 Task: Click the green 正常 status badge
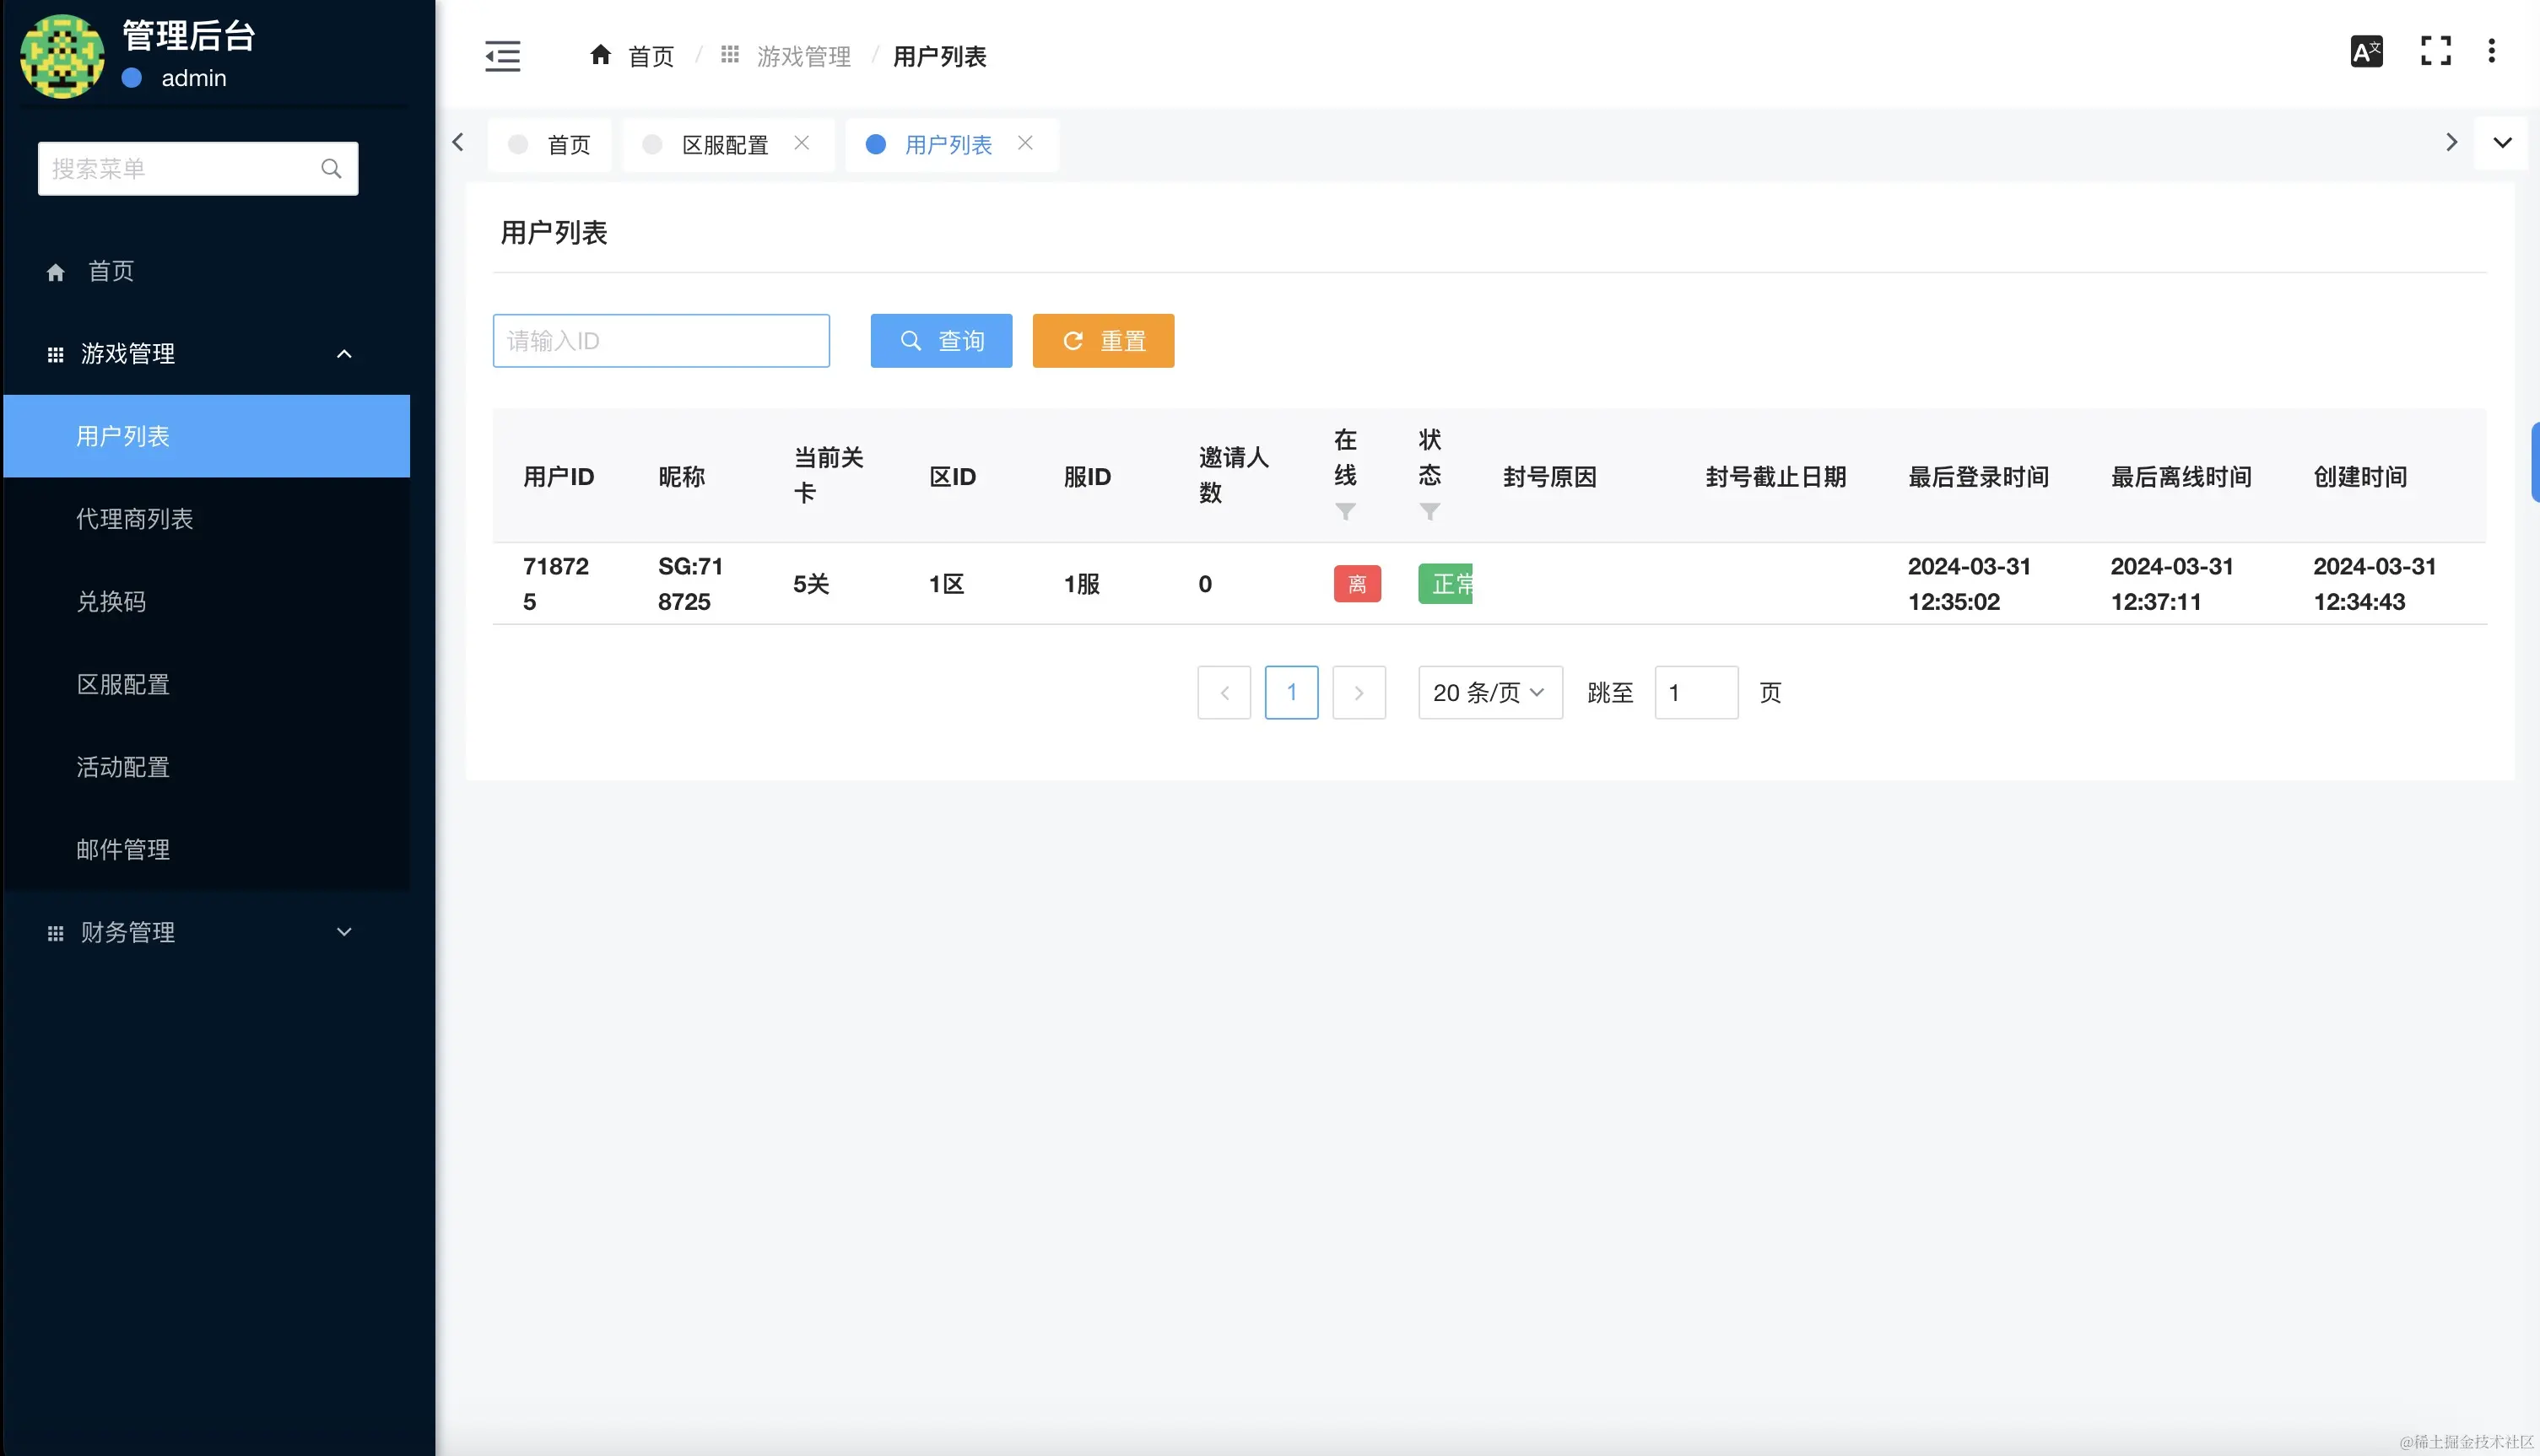[x=1446, y=583]
